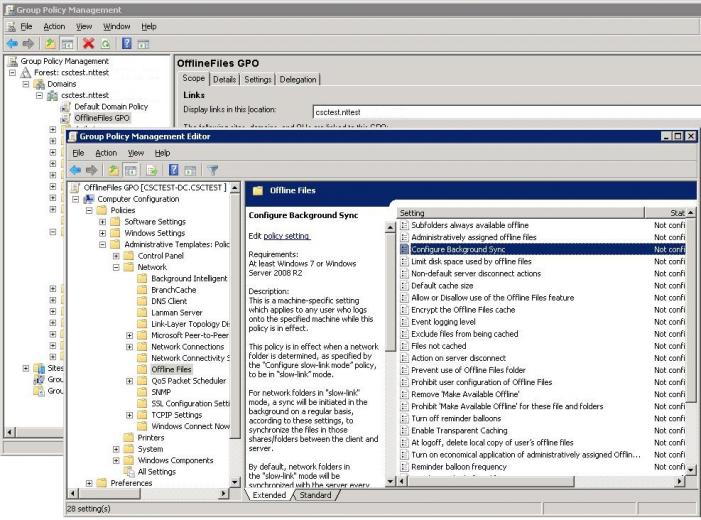The image size is (701, 520).
Task: Open the Editor's Help menu
Action: [162, 153]
